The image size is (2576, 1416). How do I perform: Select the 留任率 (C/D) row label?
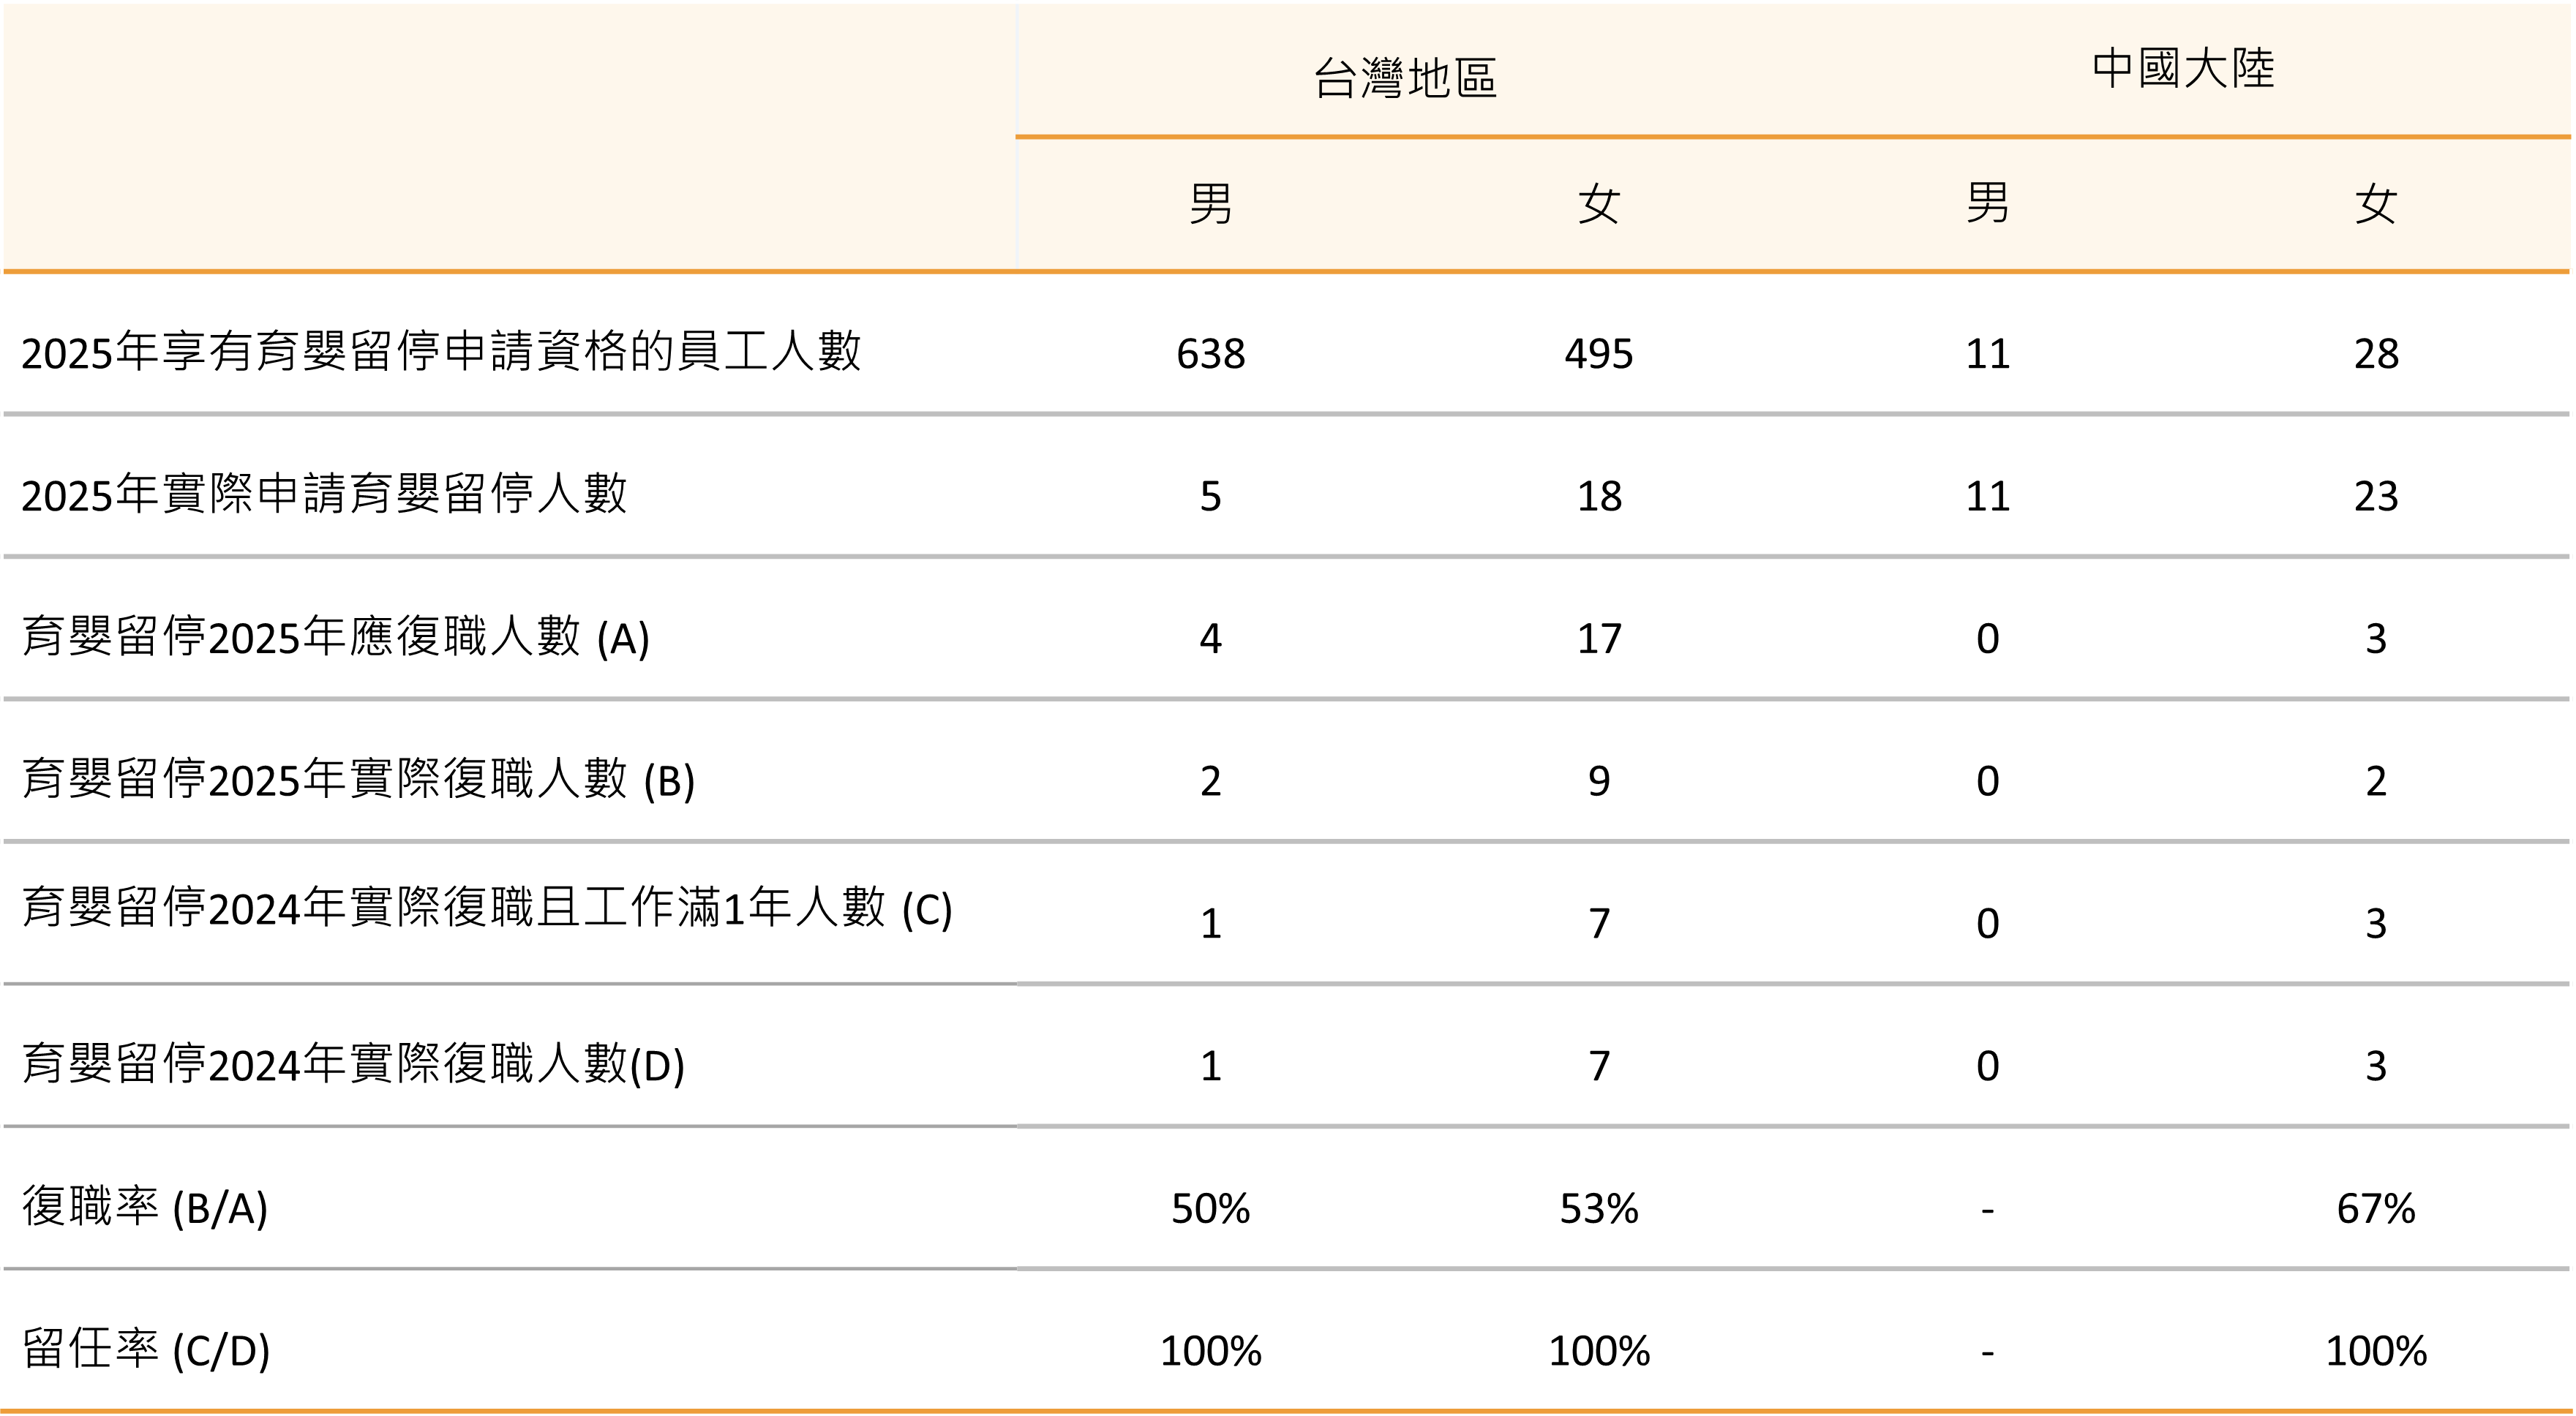pyautogui.click(x=146, y=1350)
